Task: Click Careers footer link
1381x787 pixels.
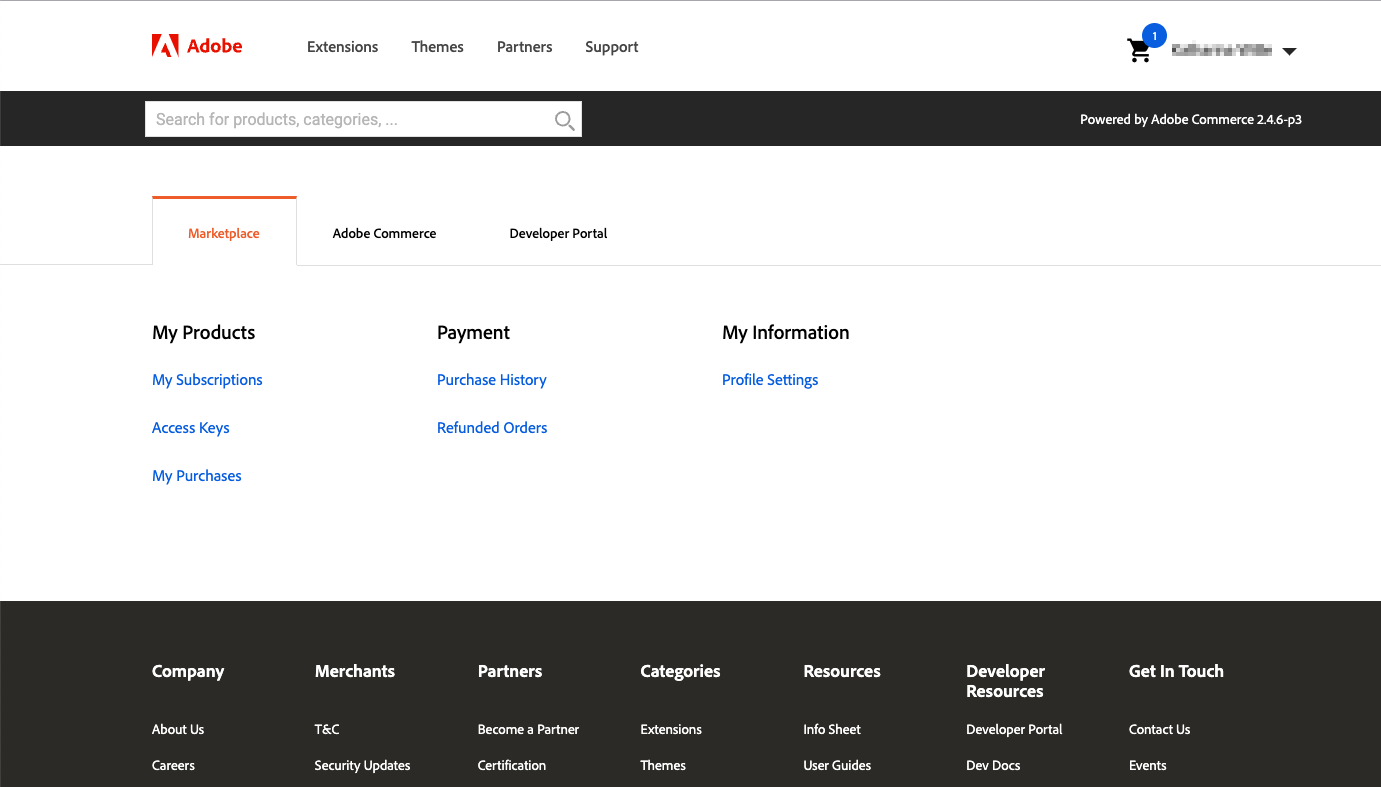Action: [173, 765]
